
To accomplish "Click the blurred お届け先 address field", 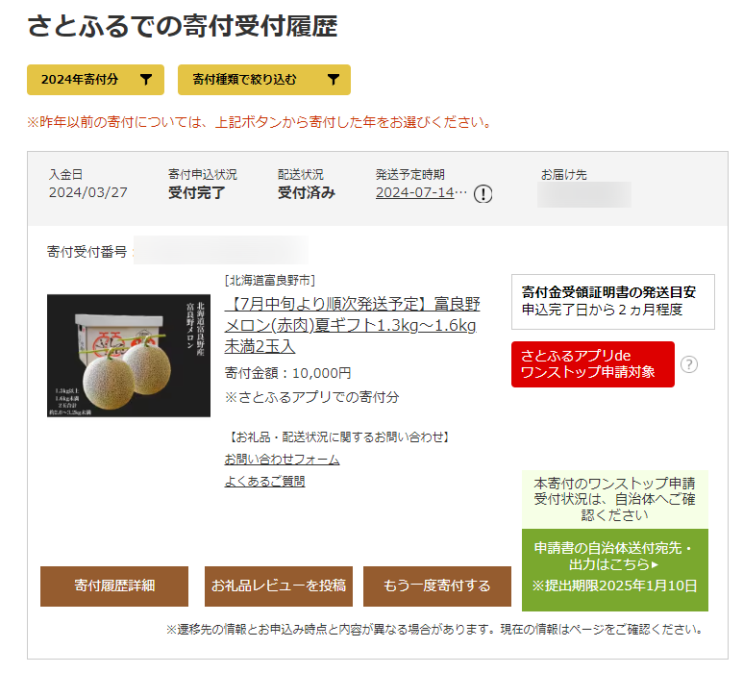I will click(x=584, y=195).
